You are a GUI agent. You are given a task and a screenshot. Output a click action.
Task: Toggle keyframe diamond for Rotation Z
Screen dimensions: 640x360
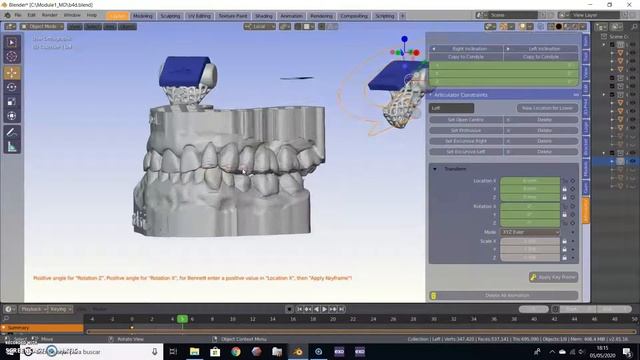(573, 223)
